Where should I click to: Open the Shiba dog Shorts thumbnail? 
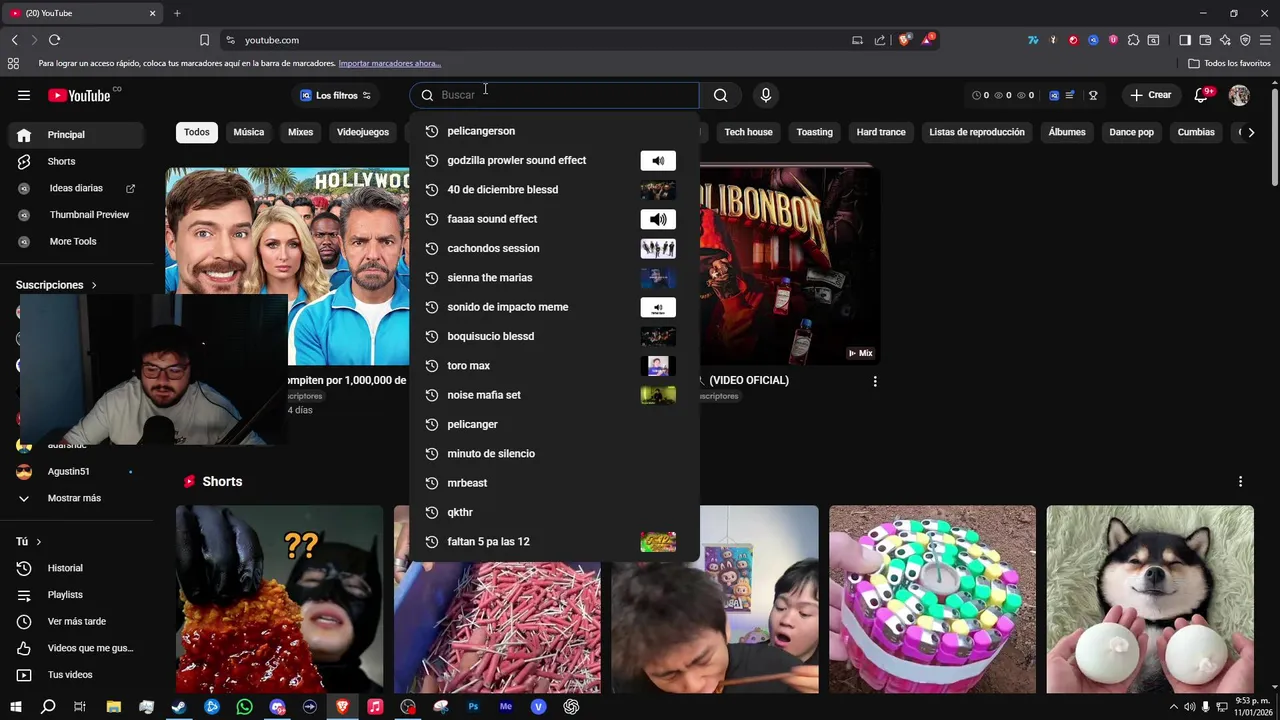tap(1150, 599)
